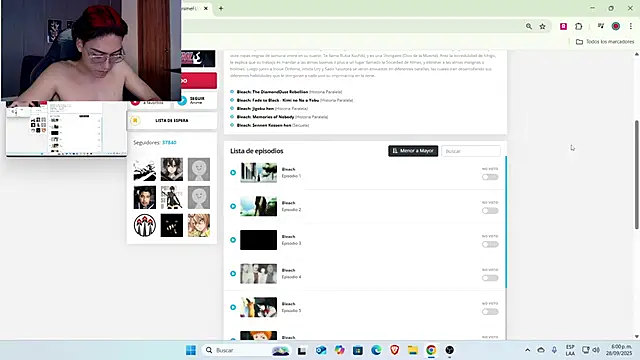Play Bleach Episodio 1 circle icon

233,173
